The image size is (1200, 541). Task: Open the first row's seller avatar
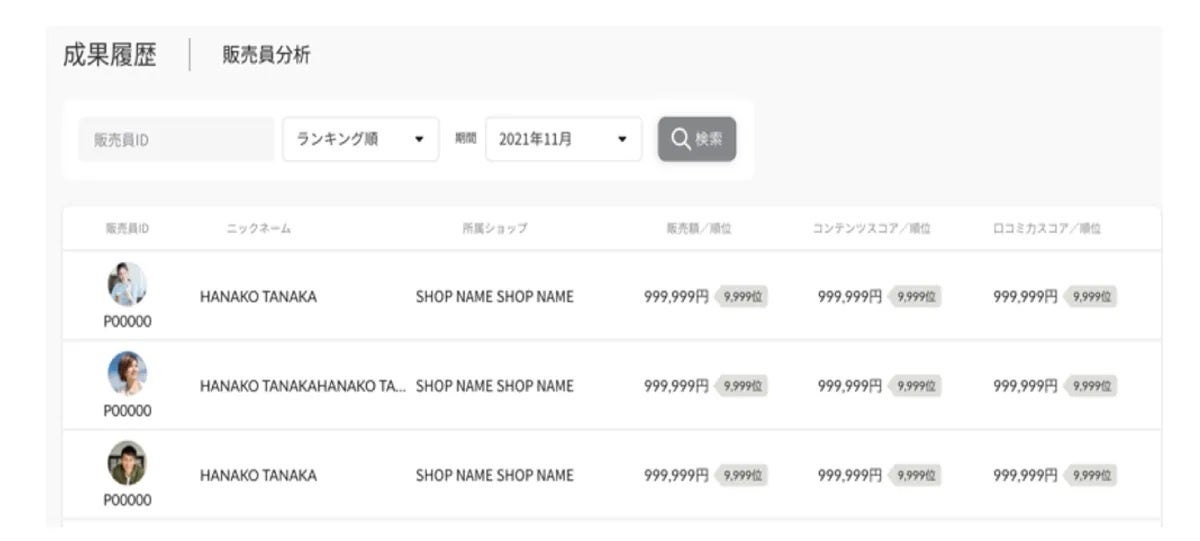127,284
